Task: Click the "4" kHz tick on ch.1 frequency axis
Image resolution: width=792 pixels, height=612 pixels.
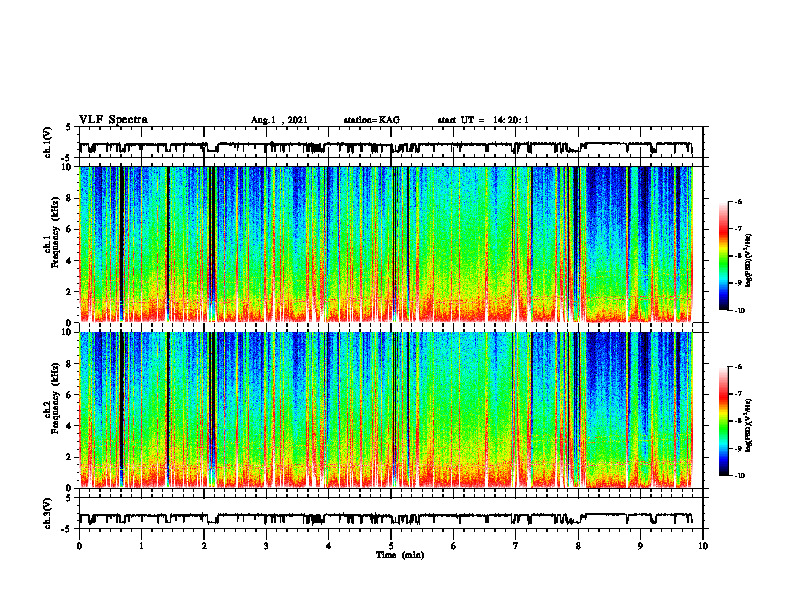Action: [70, 261]
